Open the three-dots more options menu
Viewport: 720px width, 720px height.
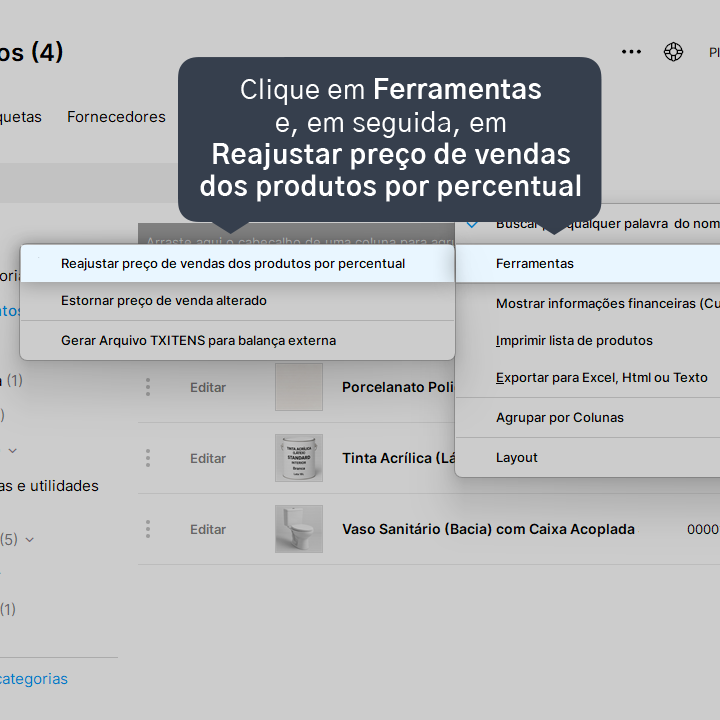pos(631,52)
